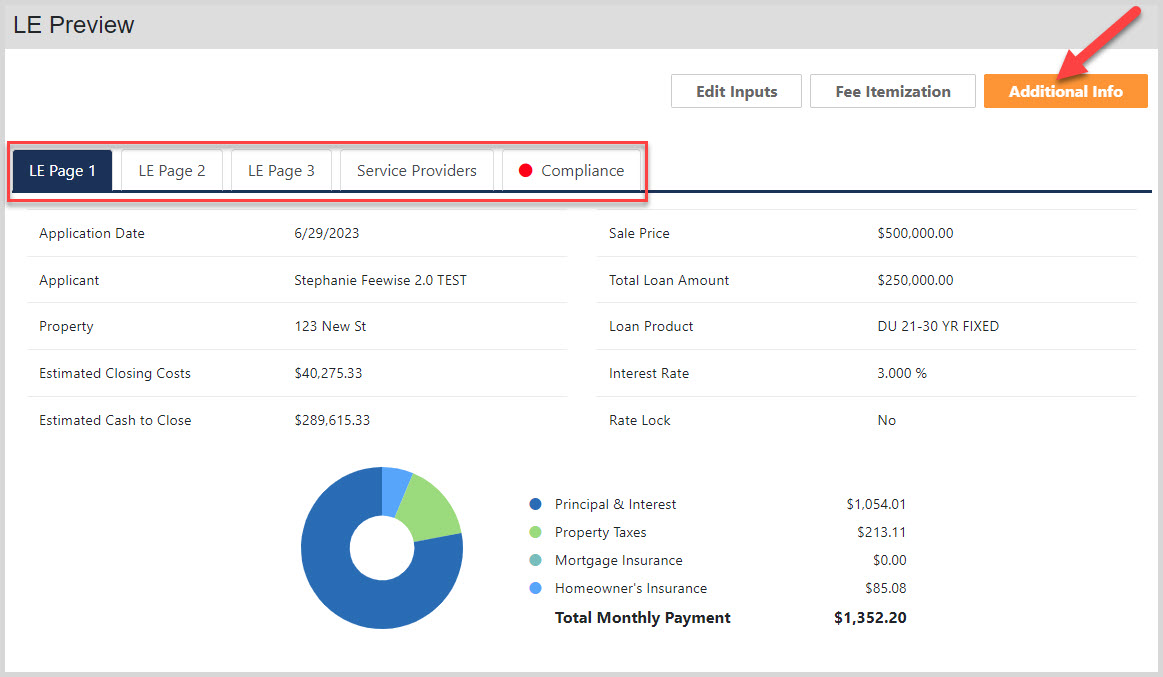Select the LE Page 1 tab
Image resolution: width=1163 pixels, height=677 pixels.
point(62,170)
